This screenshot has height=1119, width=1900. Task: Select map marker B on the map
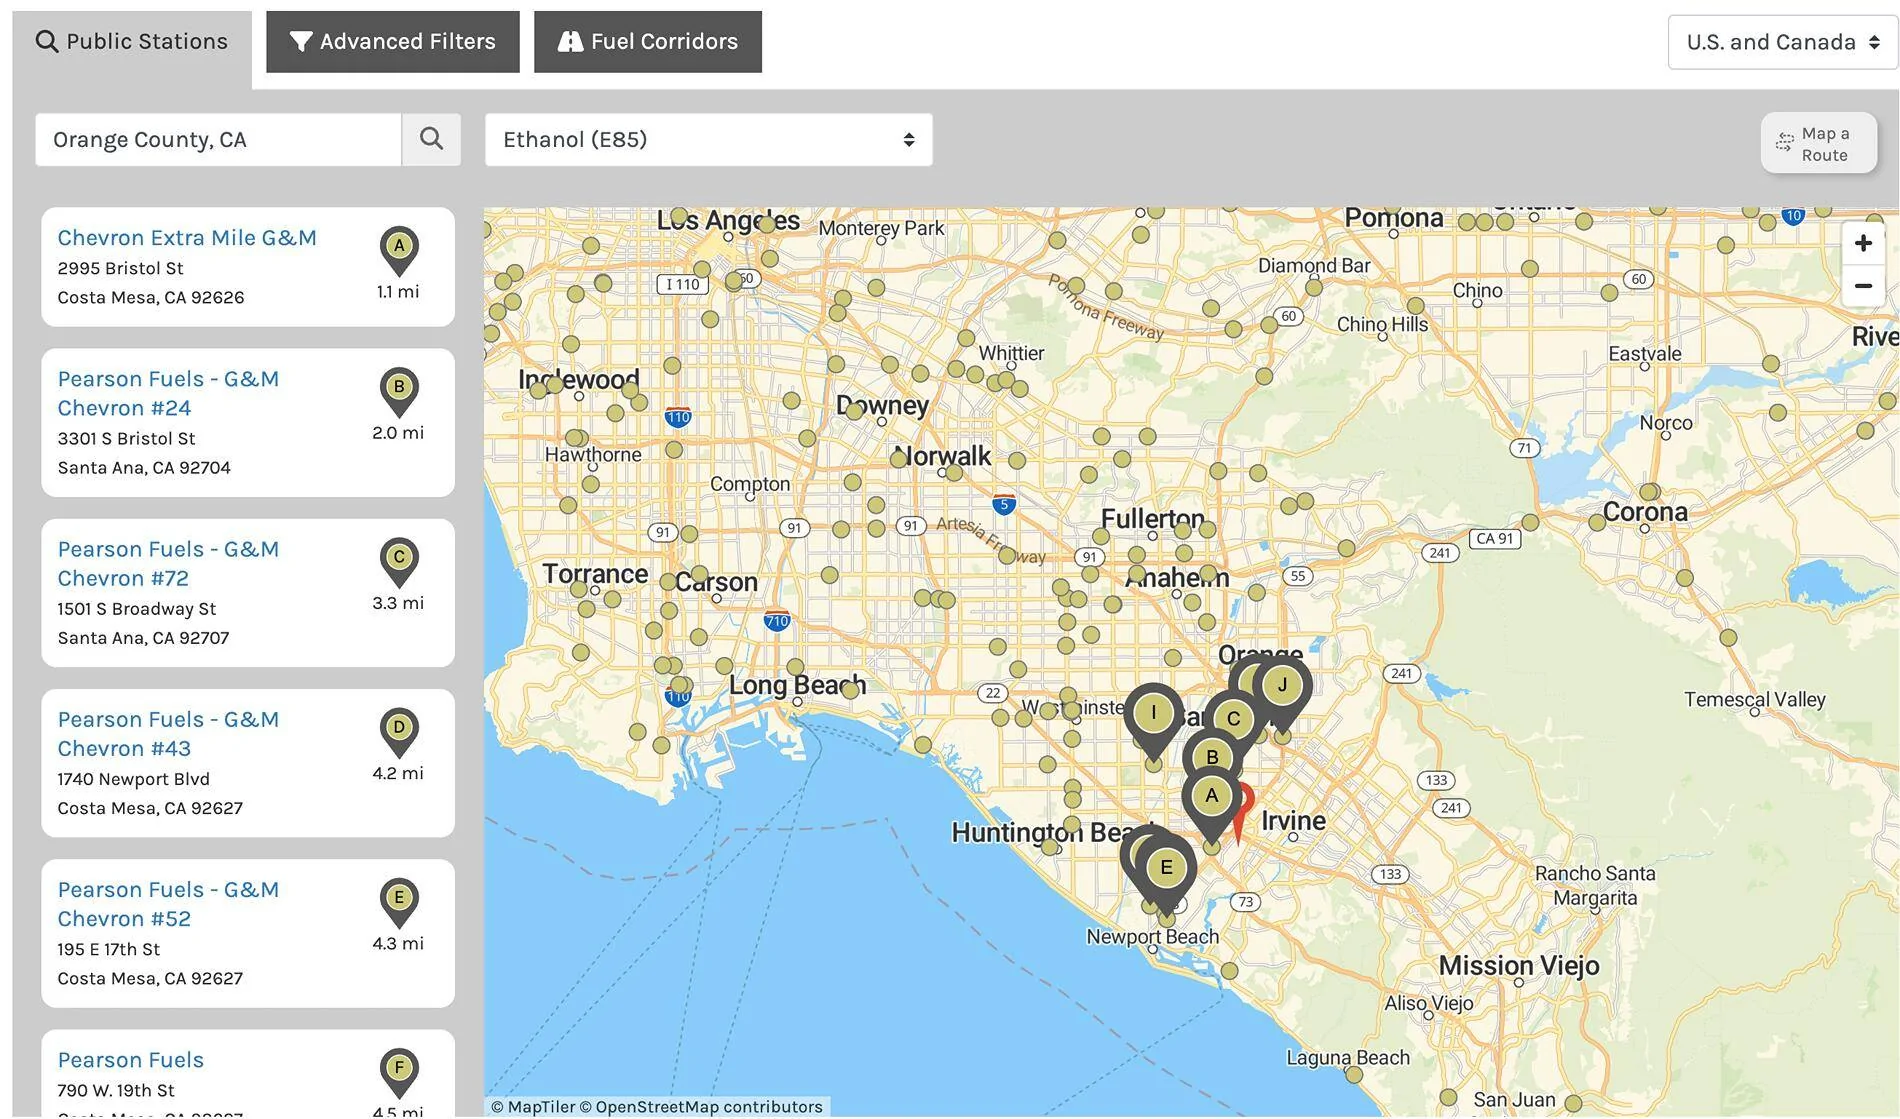pos(1212,758)
